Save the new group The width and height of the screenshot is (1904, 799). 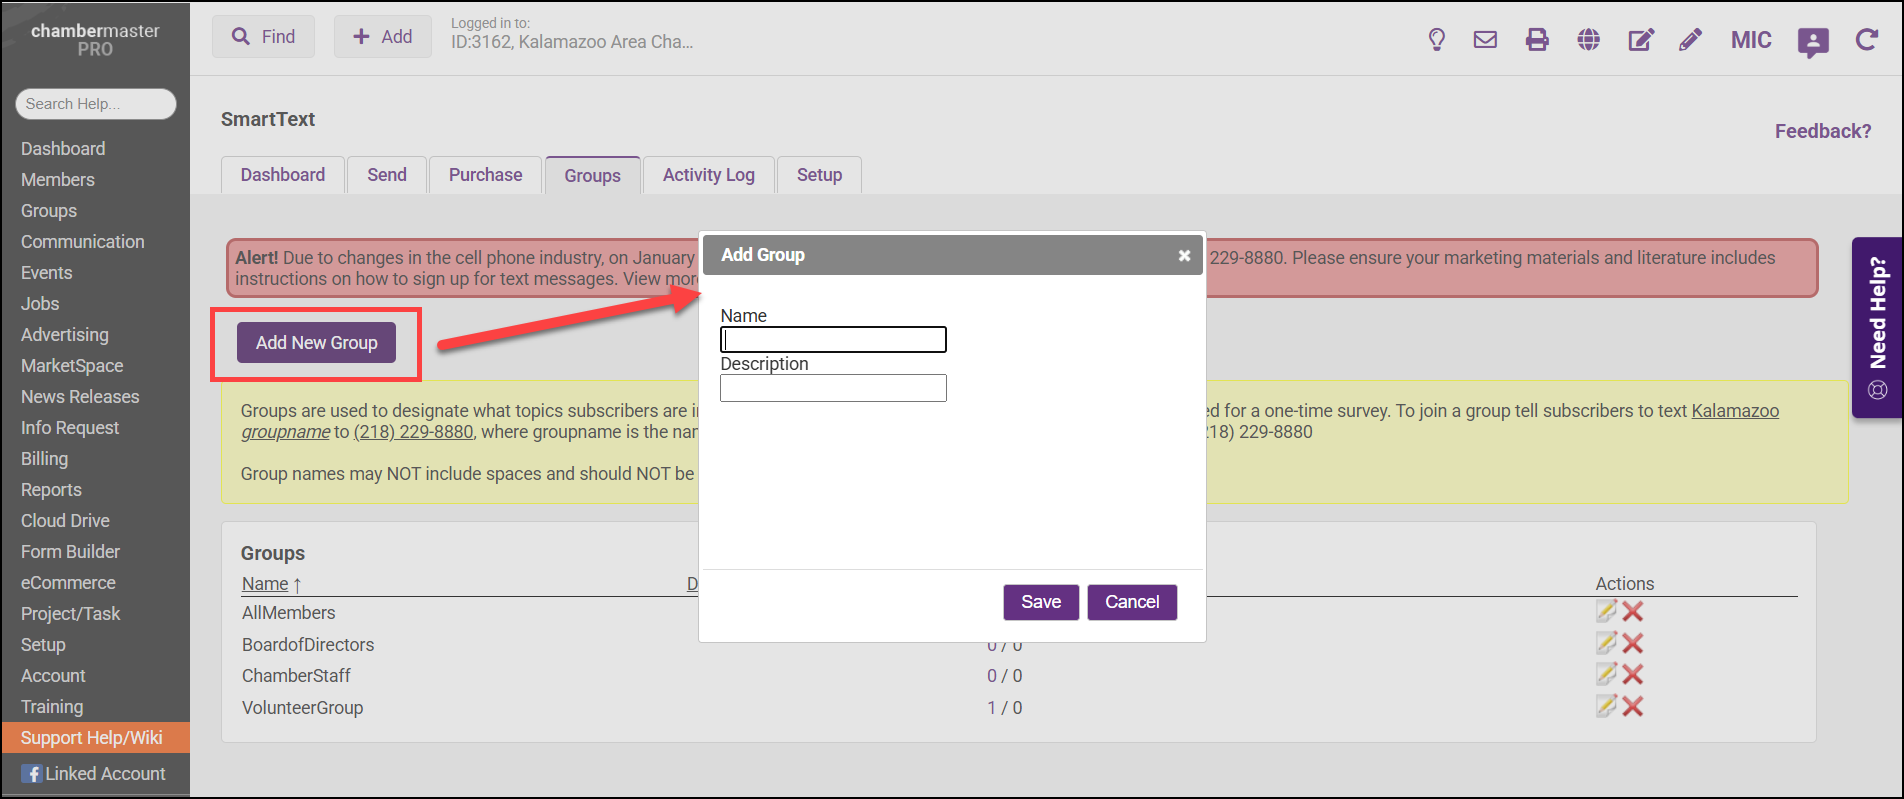coord(1040,602)
